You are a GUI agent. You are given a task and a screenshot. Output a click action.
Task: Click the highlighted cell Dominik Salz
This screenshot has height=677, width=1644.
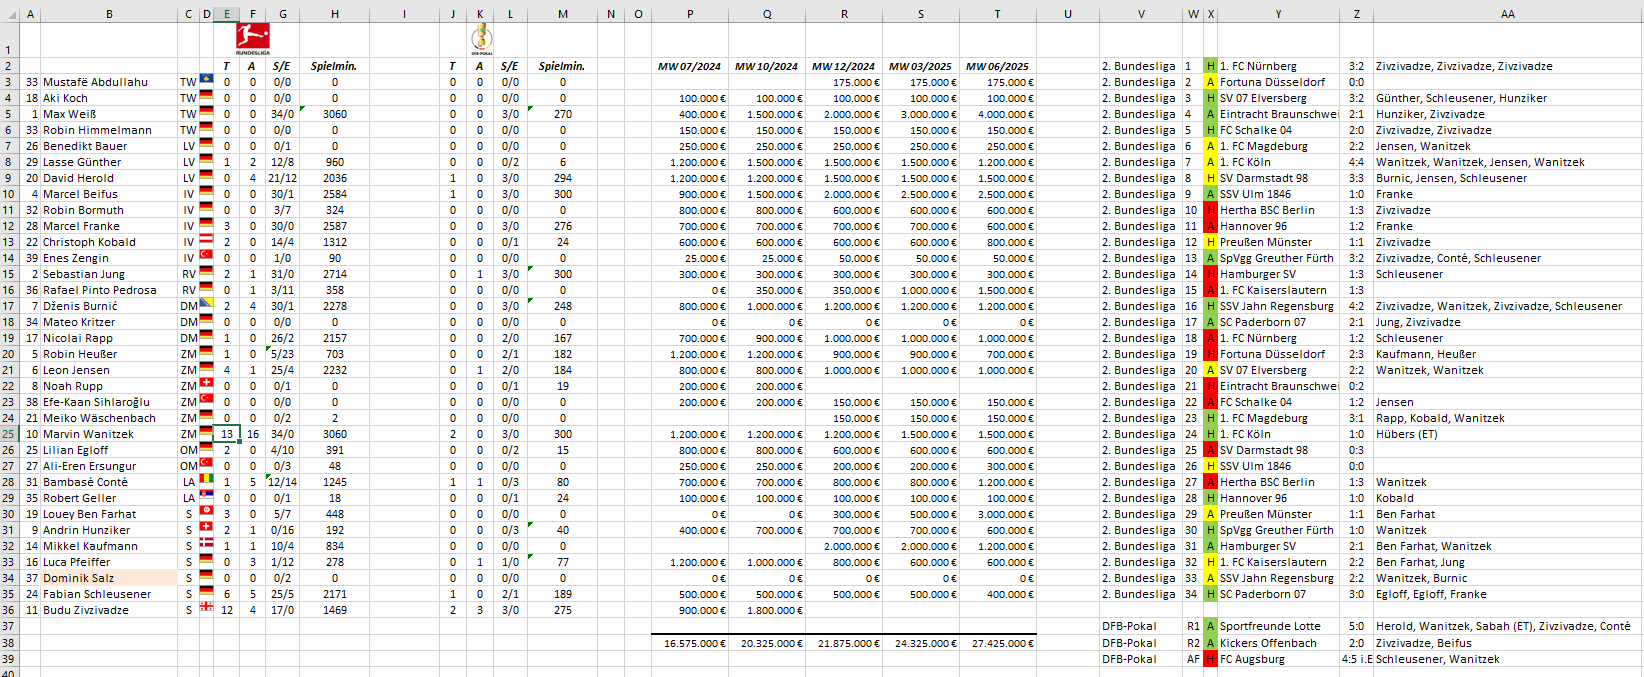coord(109,578)
